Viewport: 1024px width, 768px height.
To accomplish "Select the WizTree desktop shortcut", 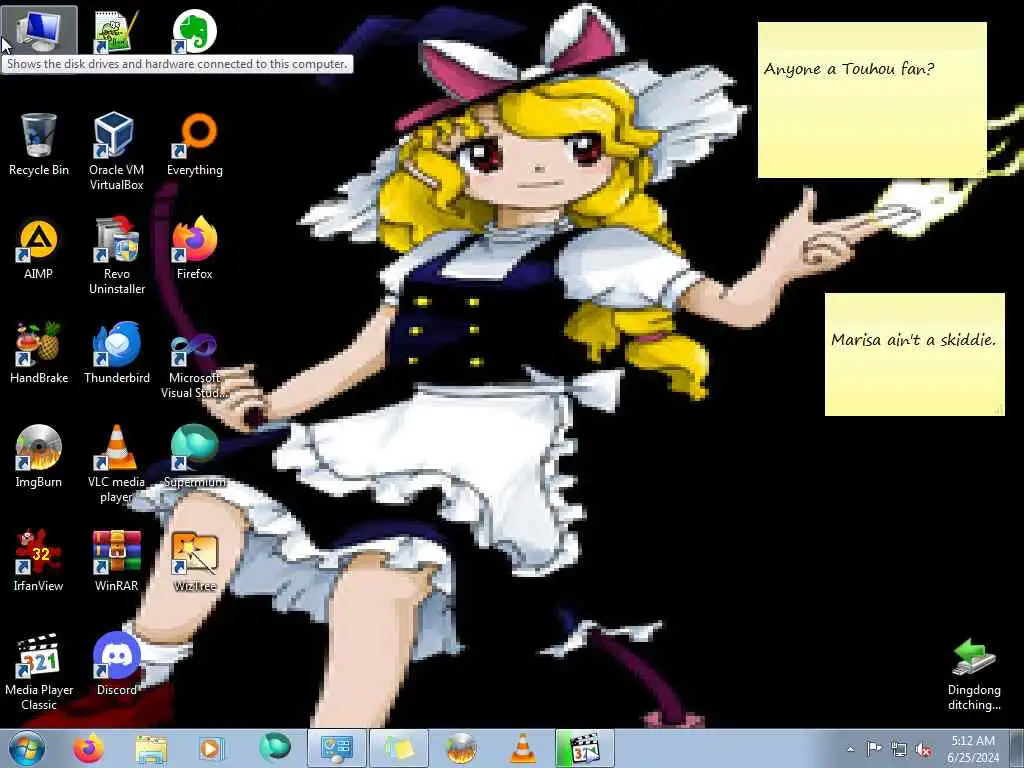I will tap(195, 560).
